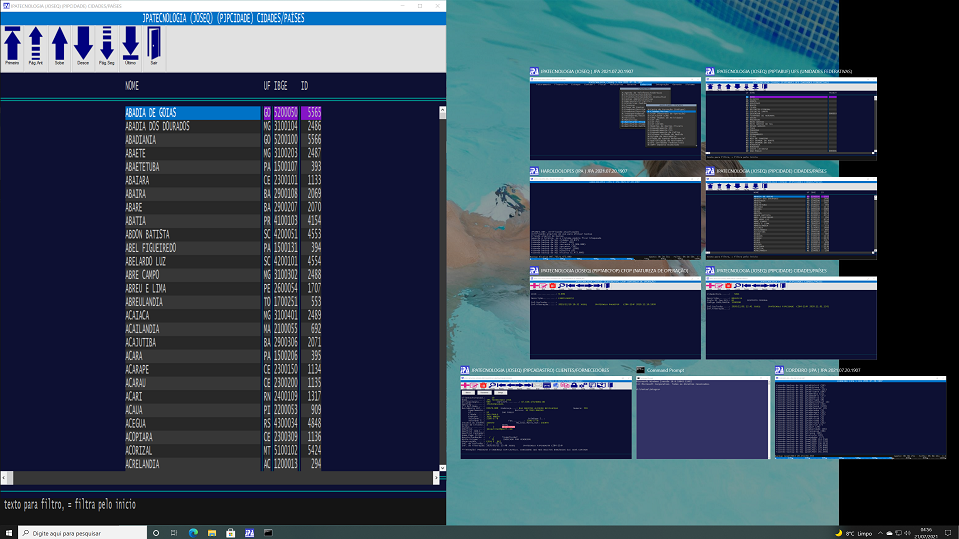Open Microsoft Store from the taskbar
Image resolution: width=959 pixels, height=539 pixels.
tap(231, 533)
